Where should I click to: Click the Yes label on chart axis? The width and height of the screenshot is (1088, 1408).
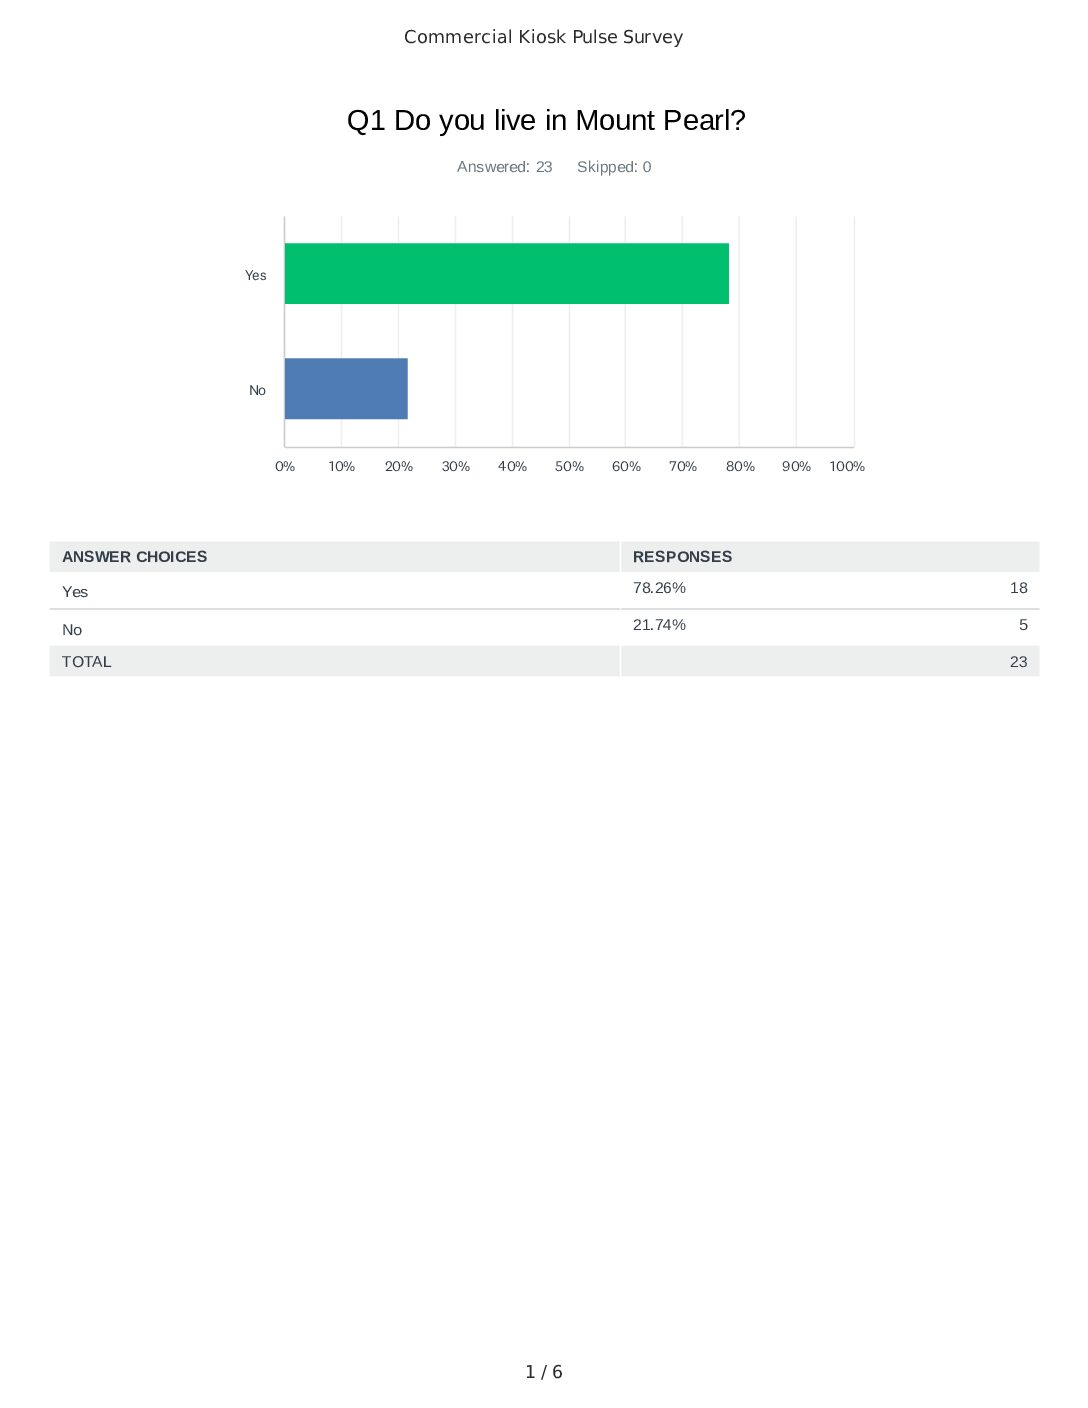[x=256, y=275]
